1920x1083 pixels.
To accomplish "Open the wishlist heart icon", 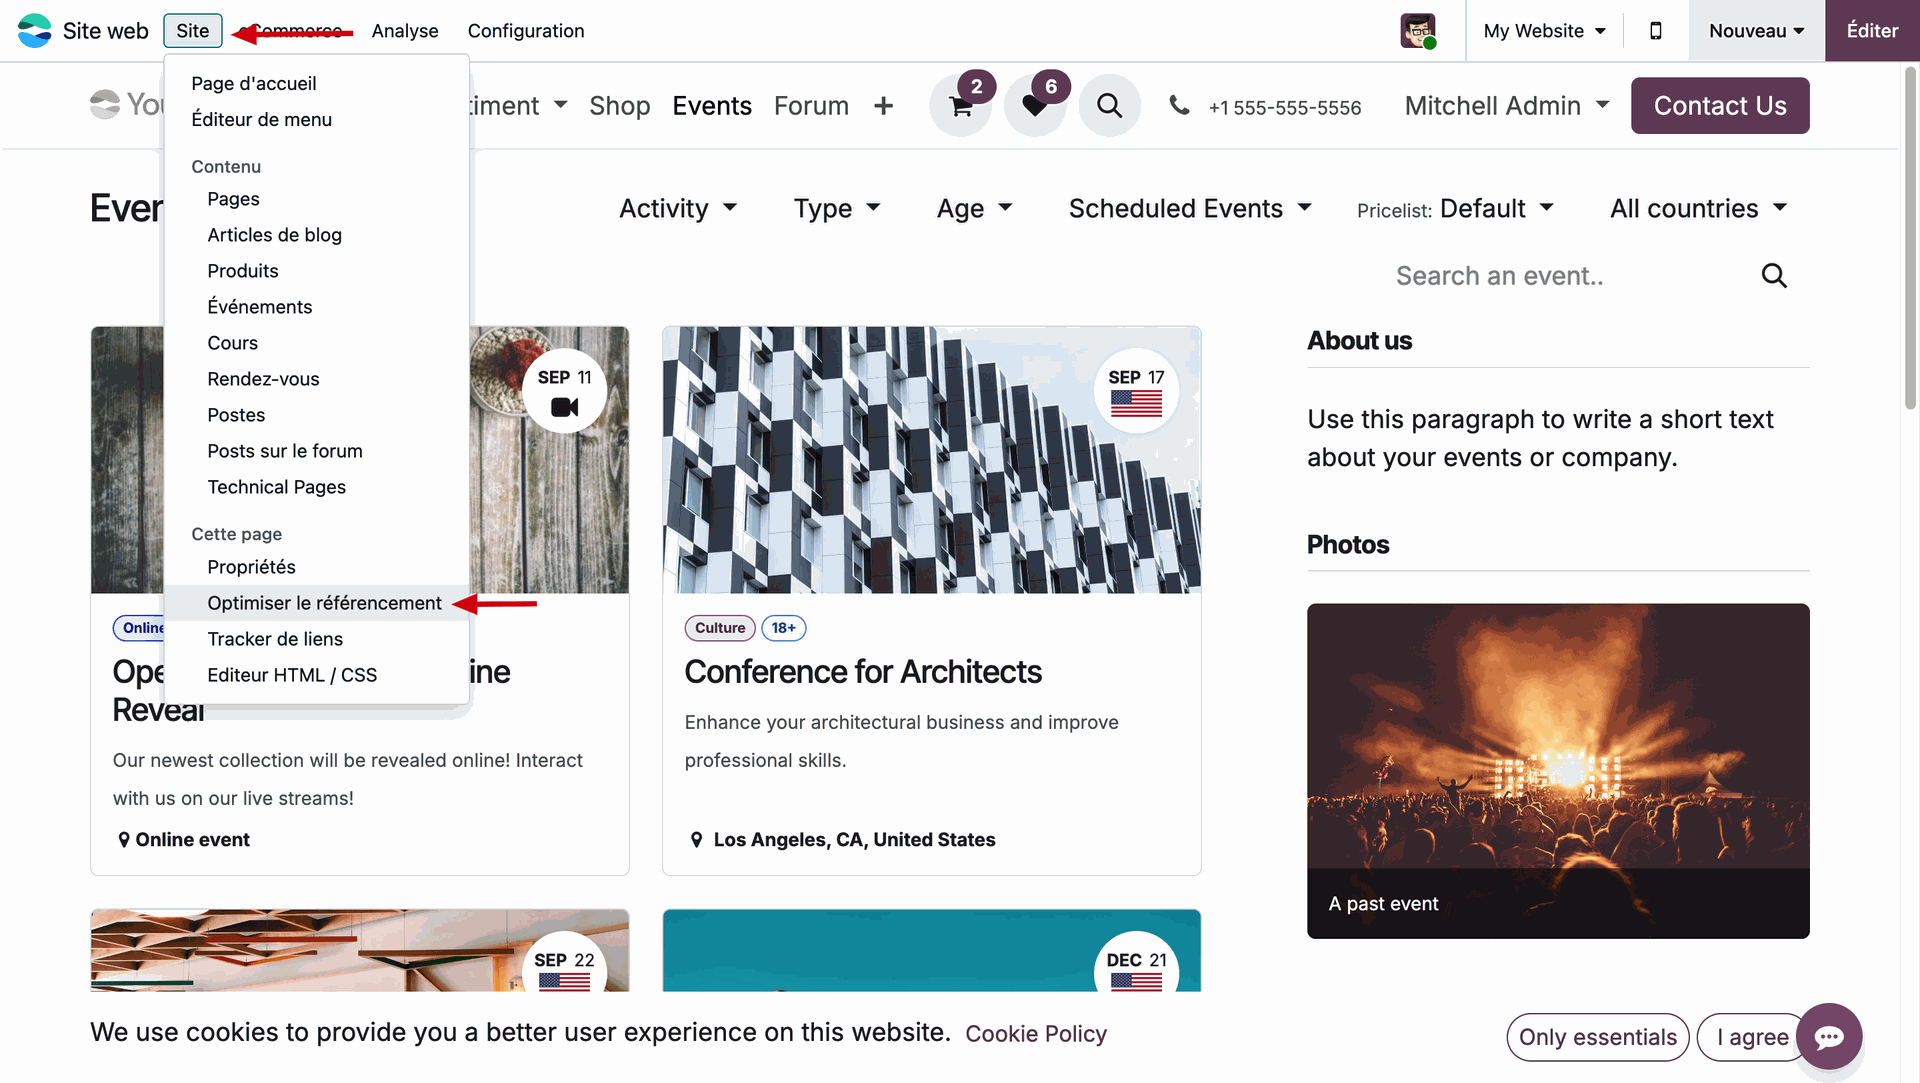I will coord(1035,106).
